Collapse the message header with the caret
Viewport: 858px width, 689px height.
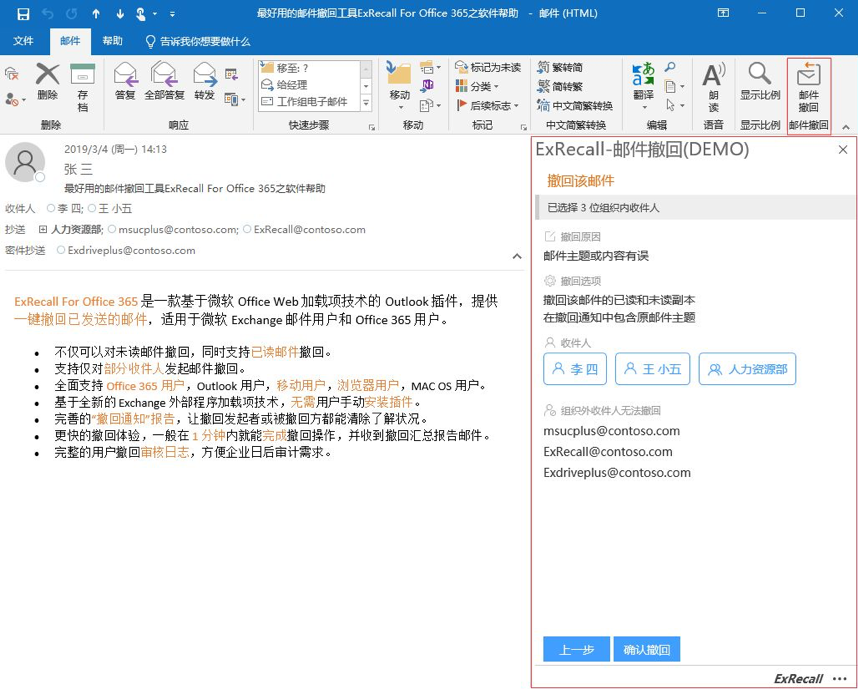517,256
